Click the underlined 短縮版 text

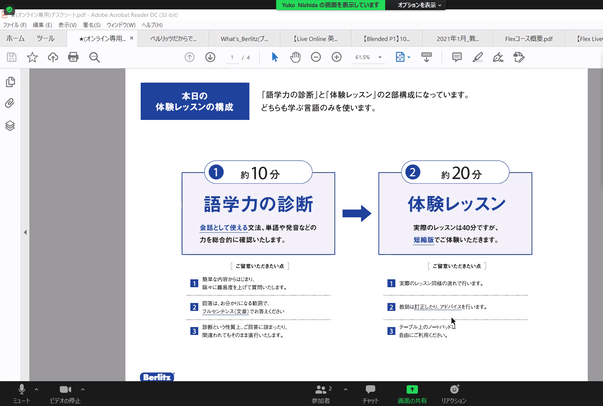point(424,240)
